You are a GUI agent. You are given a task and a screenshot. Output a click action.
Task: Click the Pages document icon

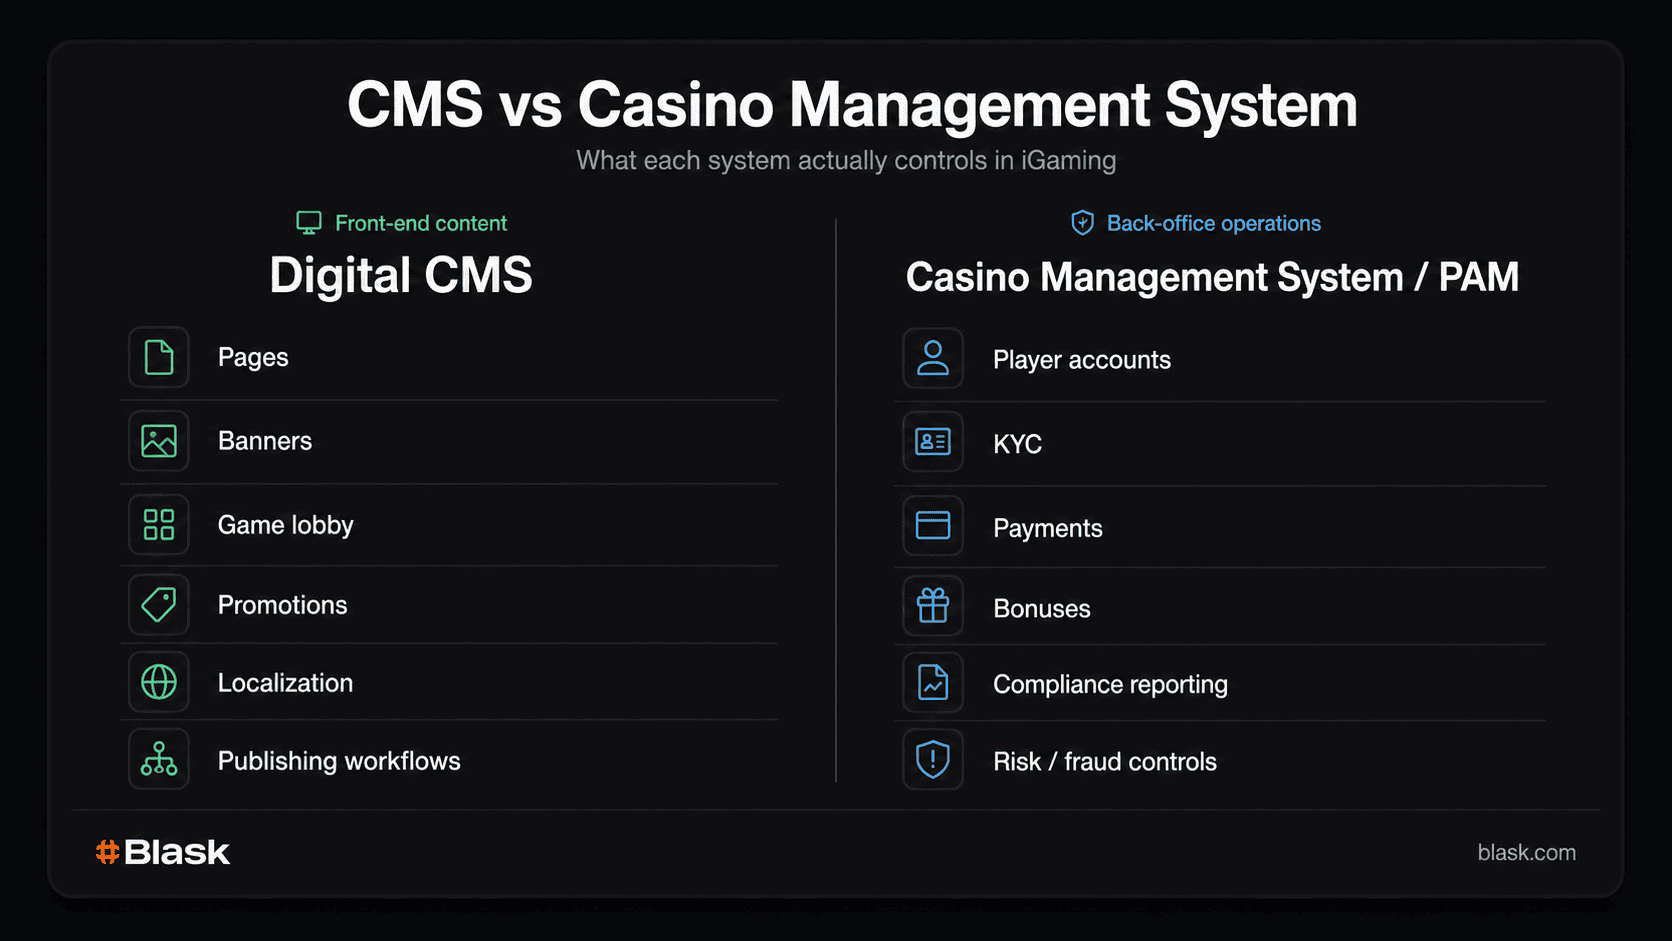(159, 357)
